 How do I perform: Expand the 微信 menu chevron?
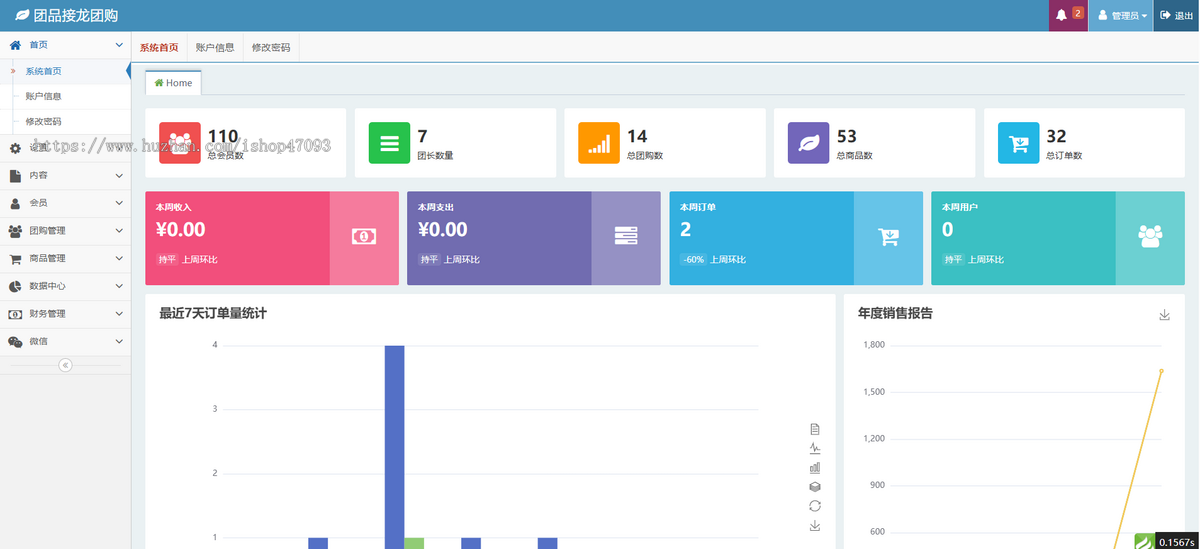click(x=119, y=342)
